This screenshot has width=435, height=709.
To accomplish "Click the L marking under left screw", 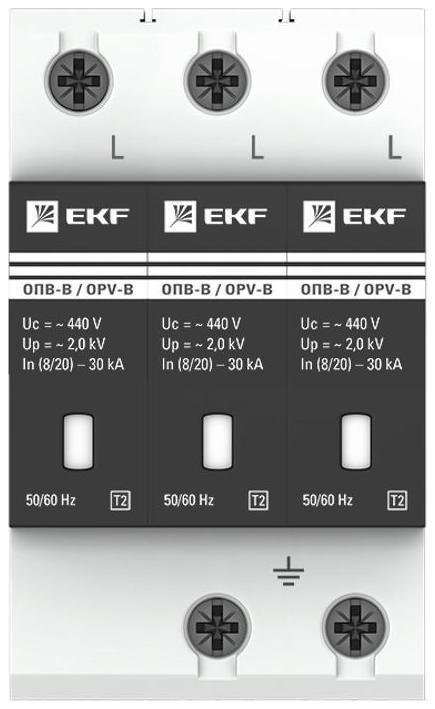I will (117, 147).
